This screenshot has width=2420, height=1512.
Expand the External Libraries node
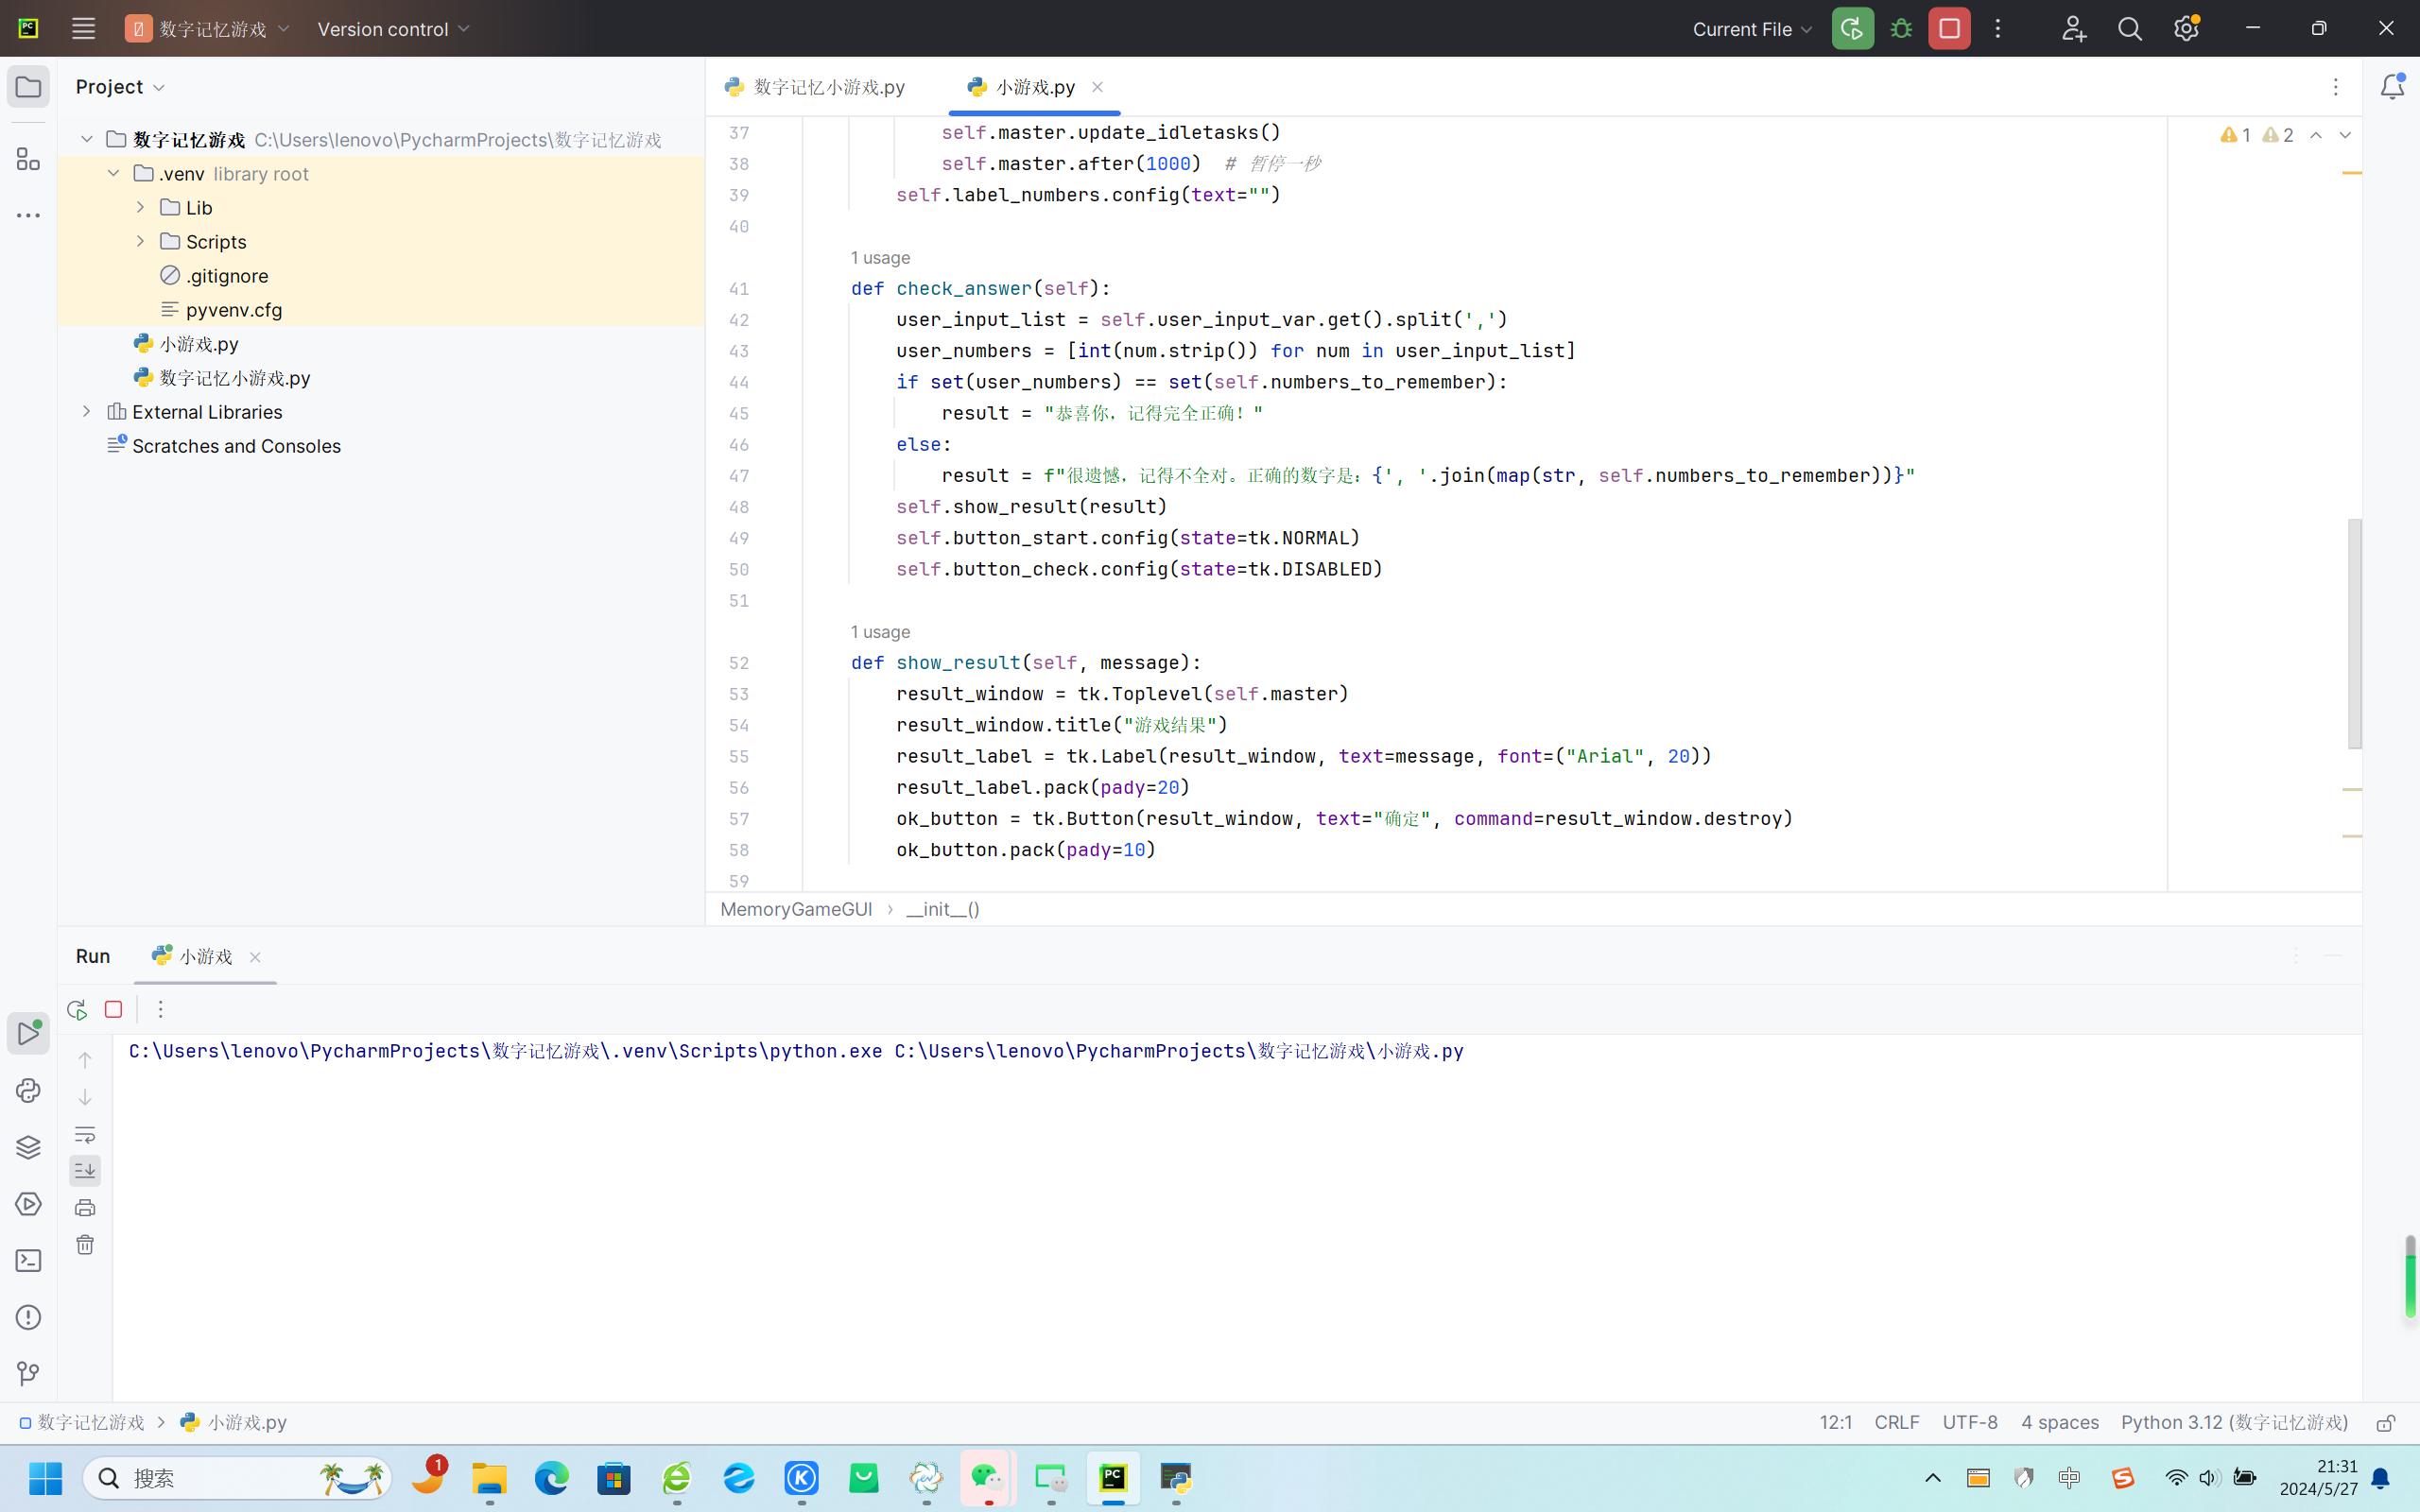87,411
